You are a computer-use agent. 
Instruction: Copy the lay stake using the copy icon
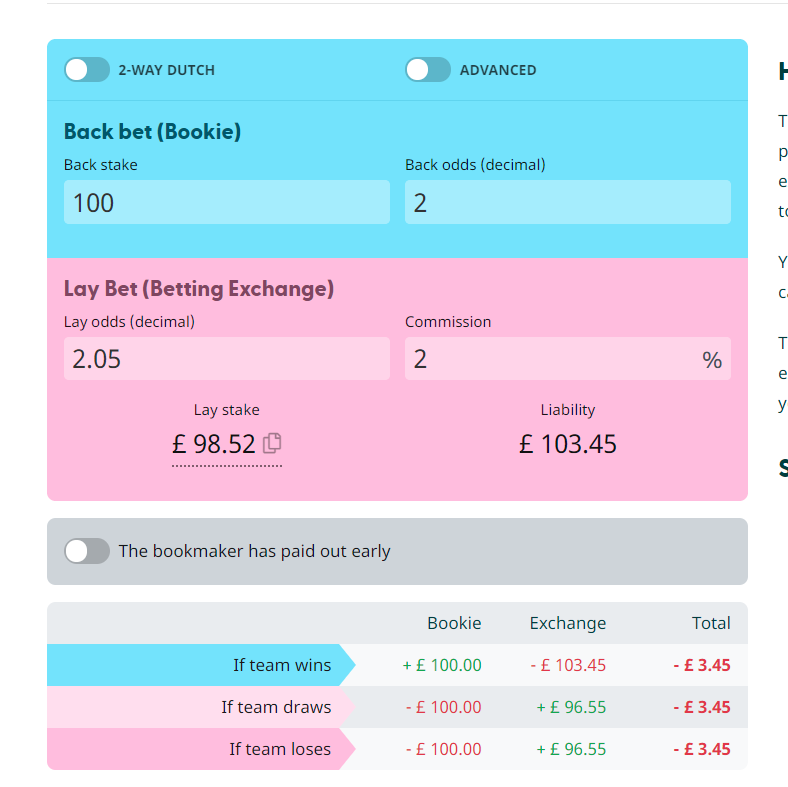(x=272, y=443)
